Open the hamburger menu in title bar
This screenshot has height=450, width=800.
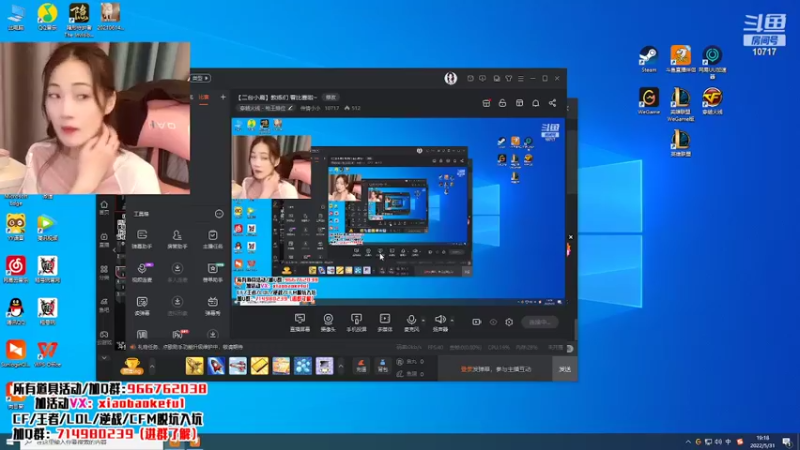coord(521,78)
